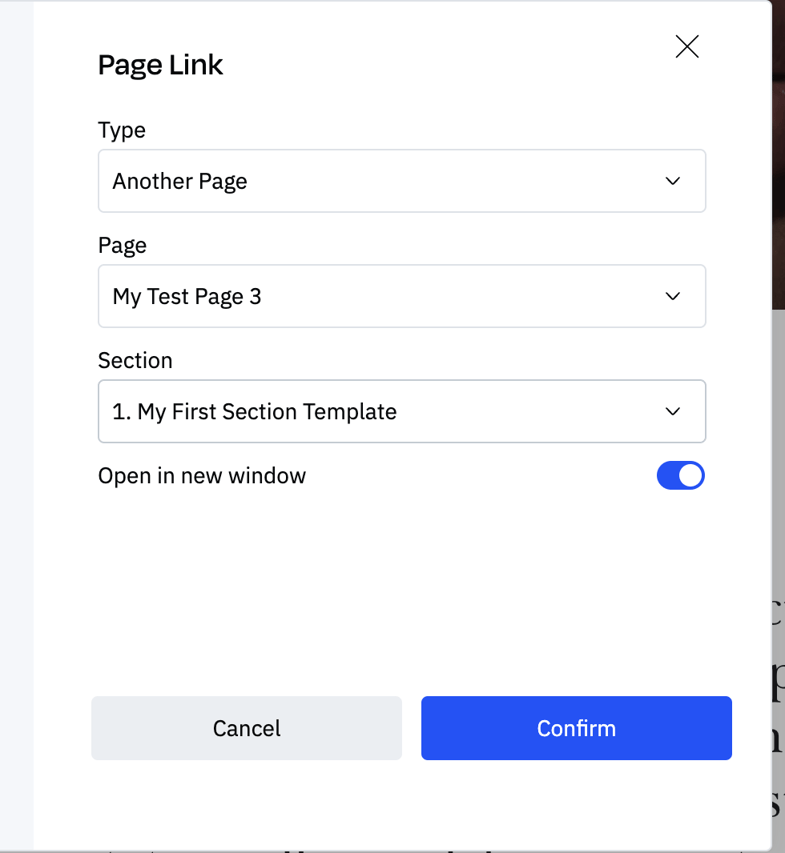The height and width of the screenshot is (853, 785).
Task: Confirm the page link settings
Action: [x=576, y=728]
